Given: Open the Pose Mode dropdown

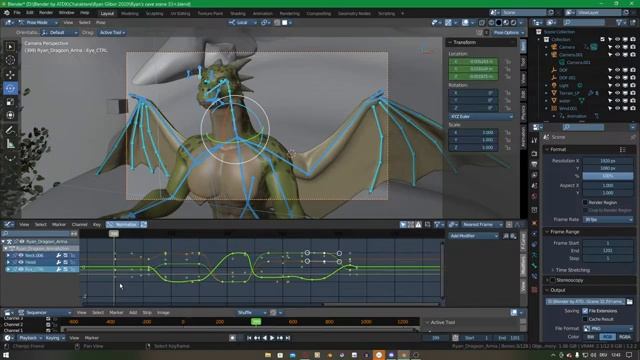Looking at the screenshot, I should pyautogui.click(x=38, y=22).
